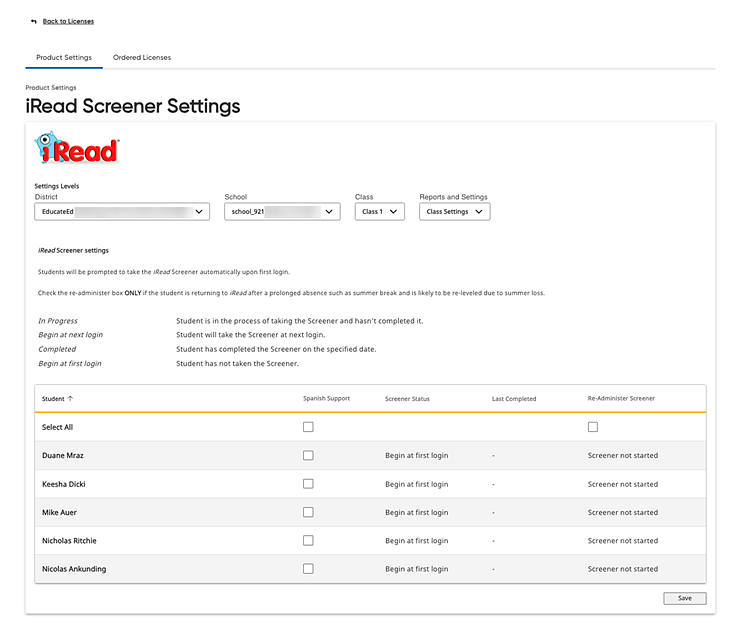Image resolution: width=742 pixels, height=634 pixels.
Task: Open the Reports and Settings dropdown
Action: point(454,211)
